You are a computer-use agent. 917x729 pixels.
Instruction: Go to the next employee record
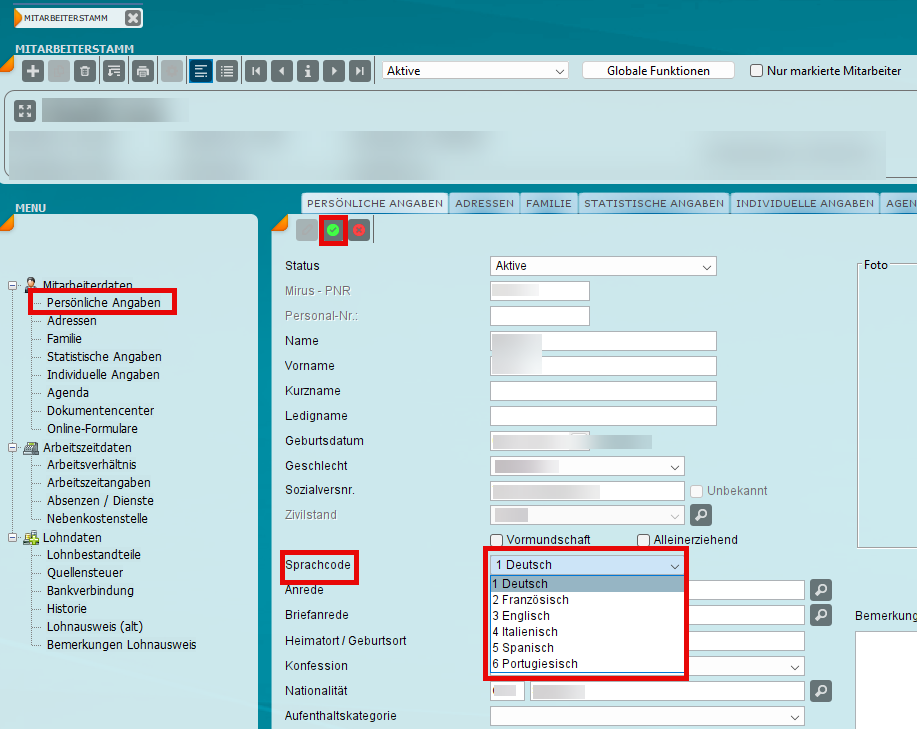[x=334, y=71]
